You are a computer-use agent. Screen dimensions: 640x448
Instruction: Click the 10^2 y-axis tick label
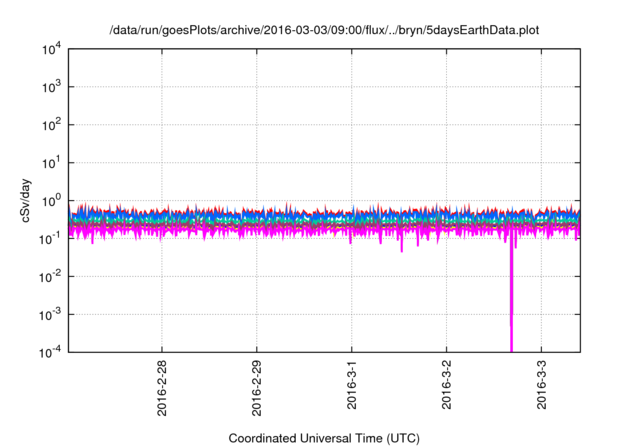point(51,125)
